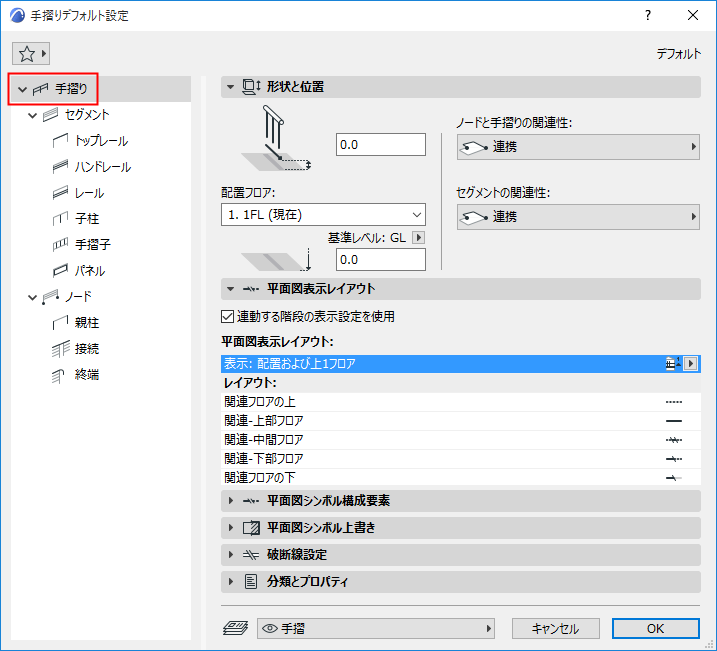Click the help question mark button
The width and height of the screenshot is (717, 651).
pos(648,16)
